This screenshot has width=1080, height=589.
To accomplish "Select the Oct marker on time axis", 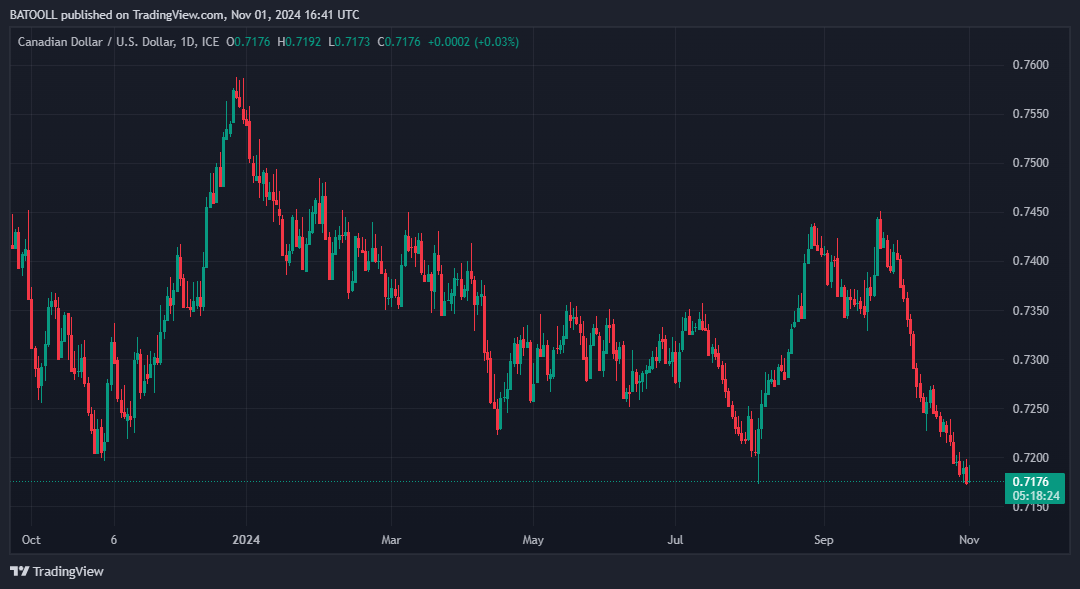I will [x=31, y=540].
